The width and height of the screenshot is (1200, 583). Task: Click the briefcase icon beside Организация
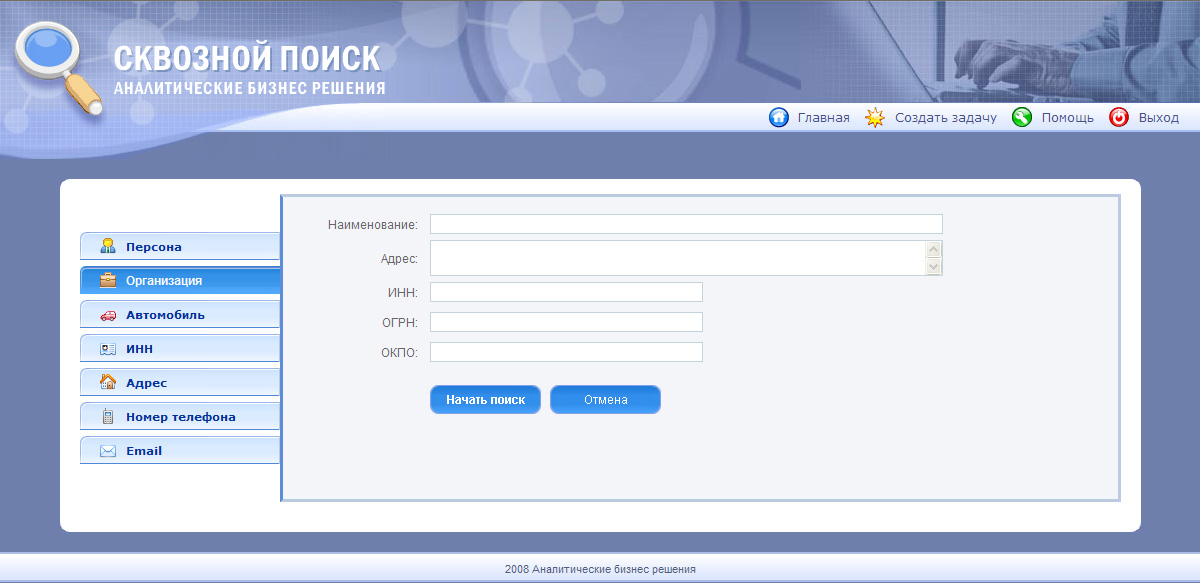[x=107, y=280]
